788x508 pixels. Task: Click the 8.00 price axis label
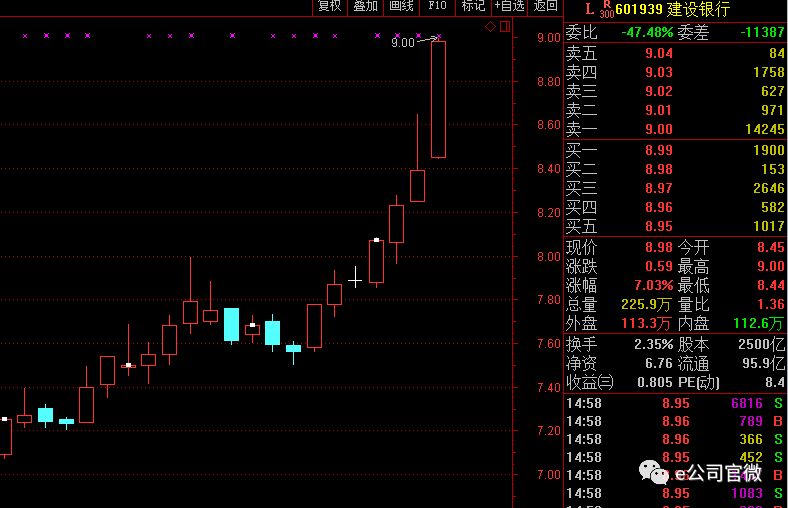[x=549, y=257]
